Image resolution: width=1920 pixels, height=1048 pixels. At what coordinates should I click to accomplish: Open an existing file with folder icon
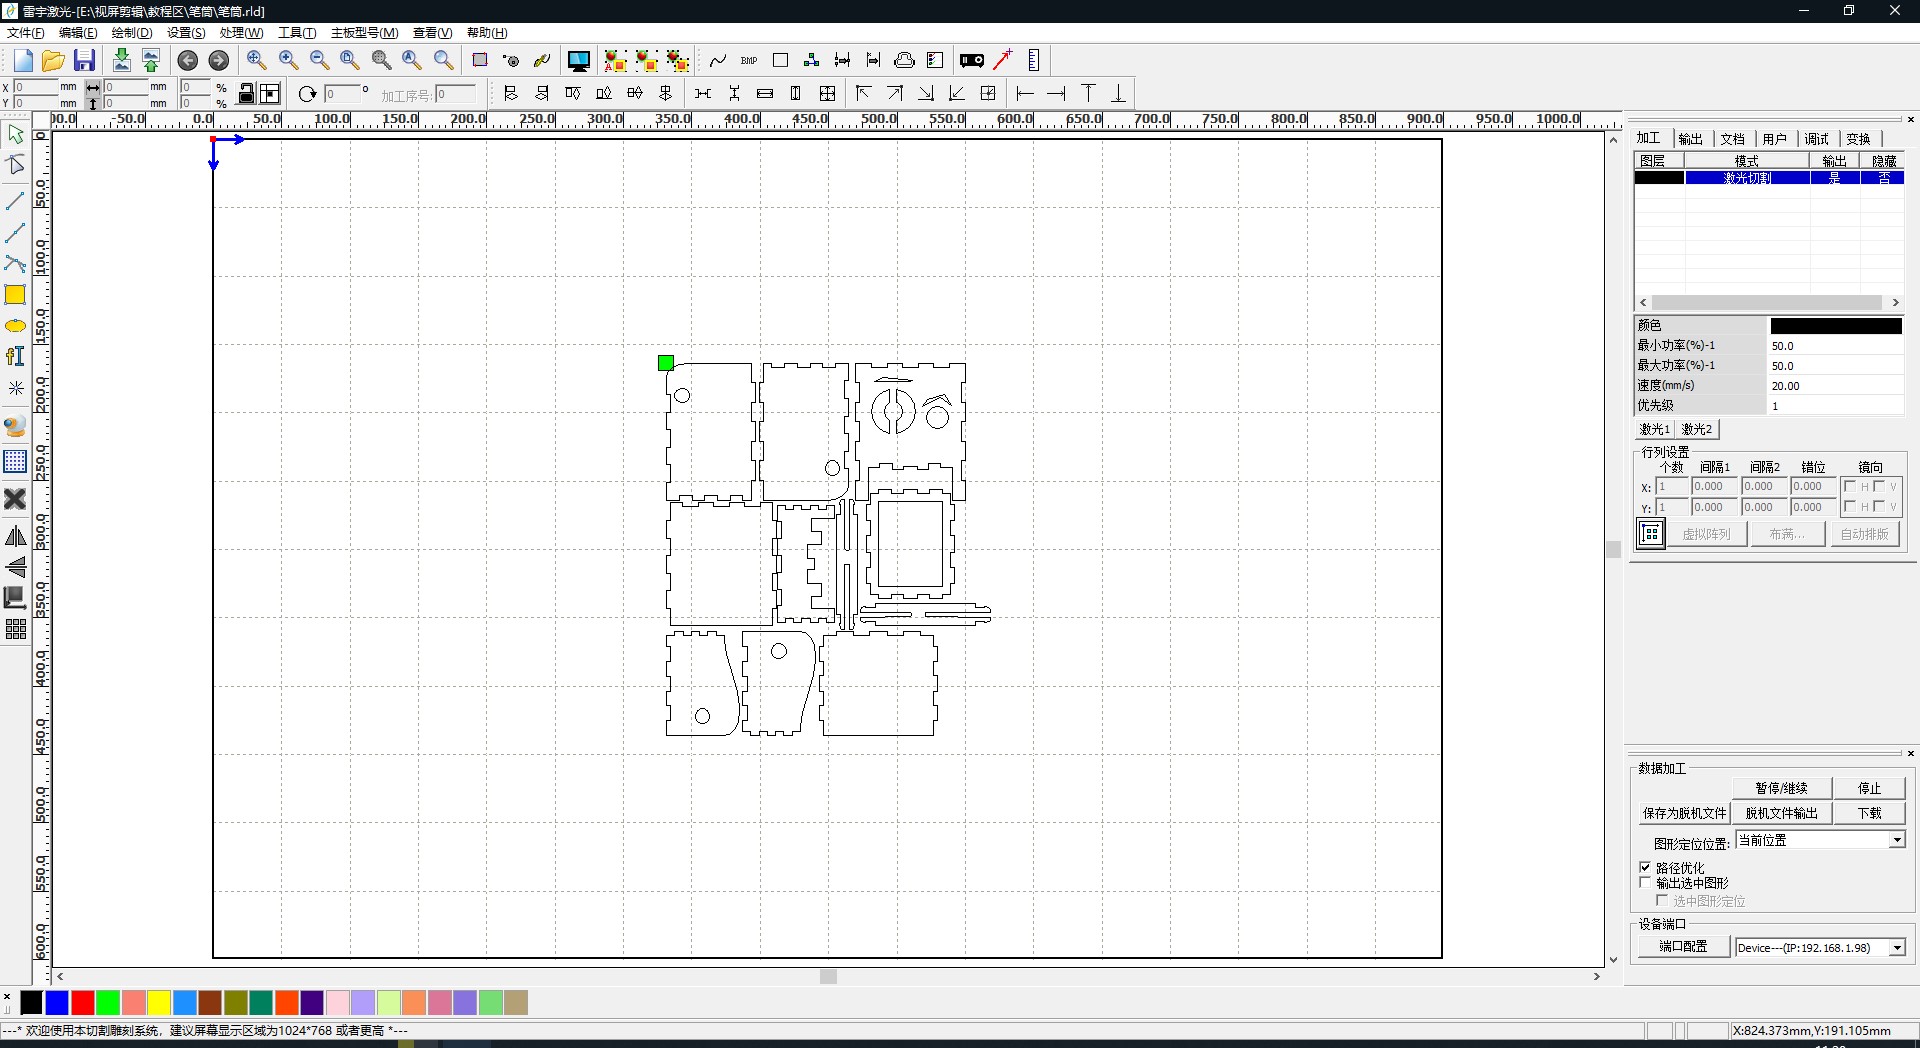click(52, 60)
